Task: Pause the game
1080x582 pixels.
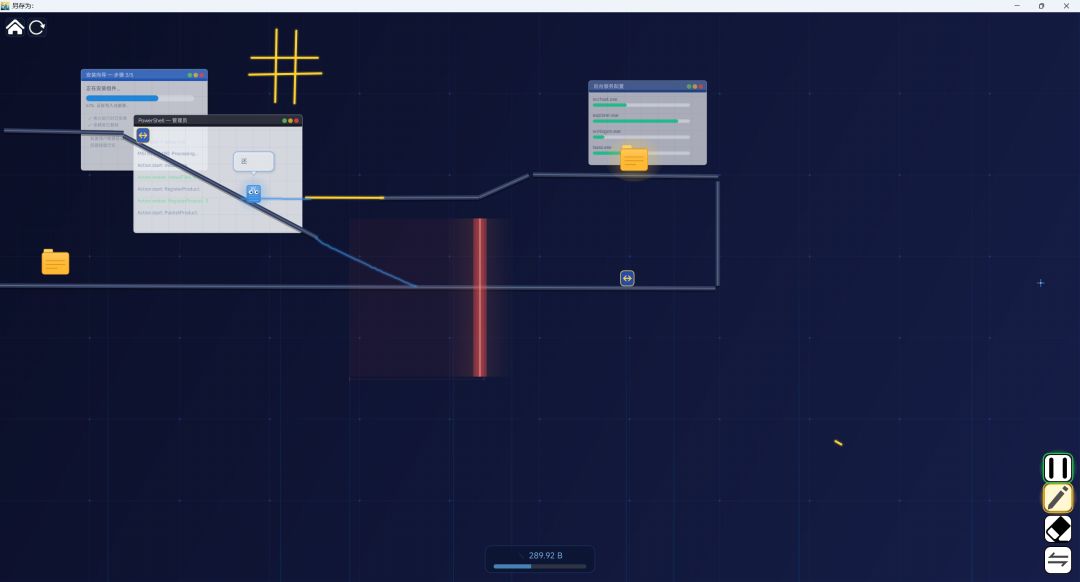Action: pos(1057,468)
